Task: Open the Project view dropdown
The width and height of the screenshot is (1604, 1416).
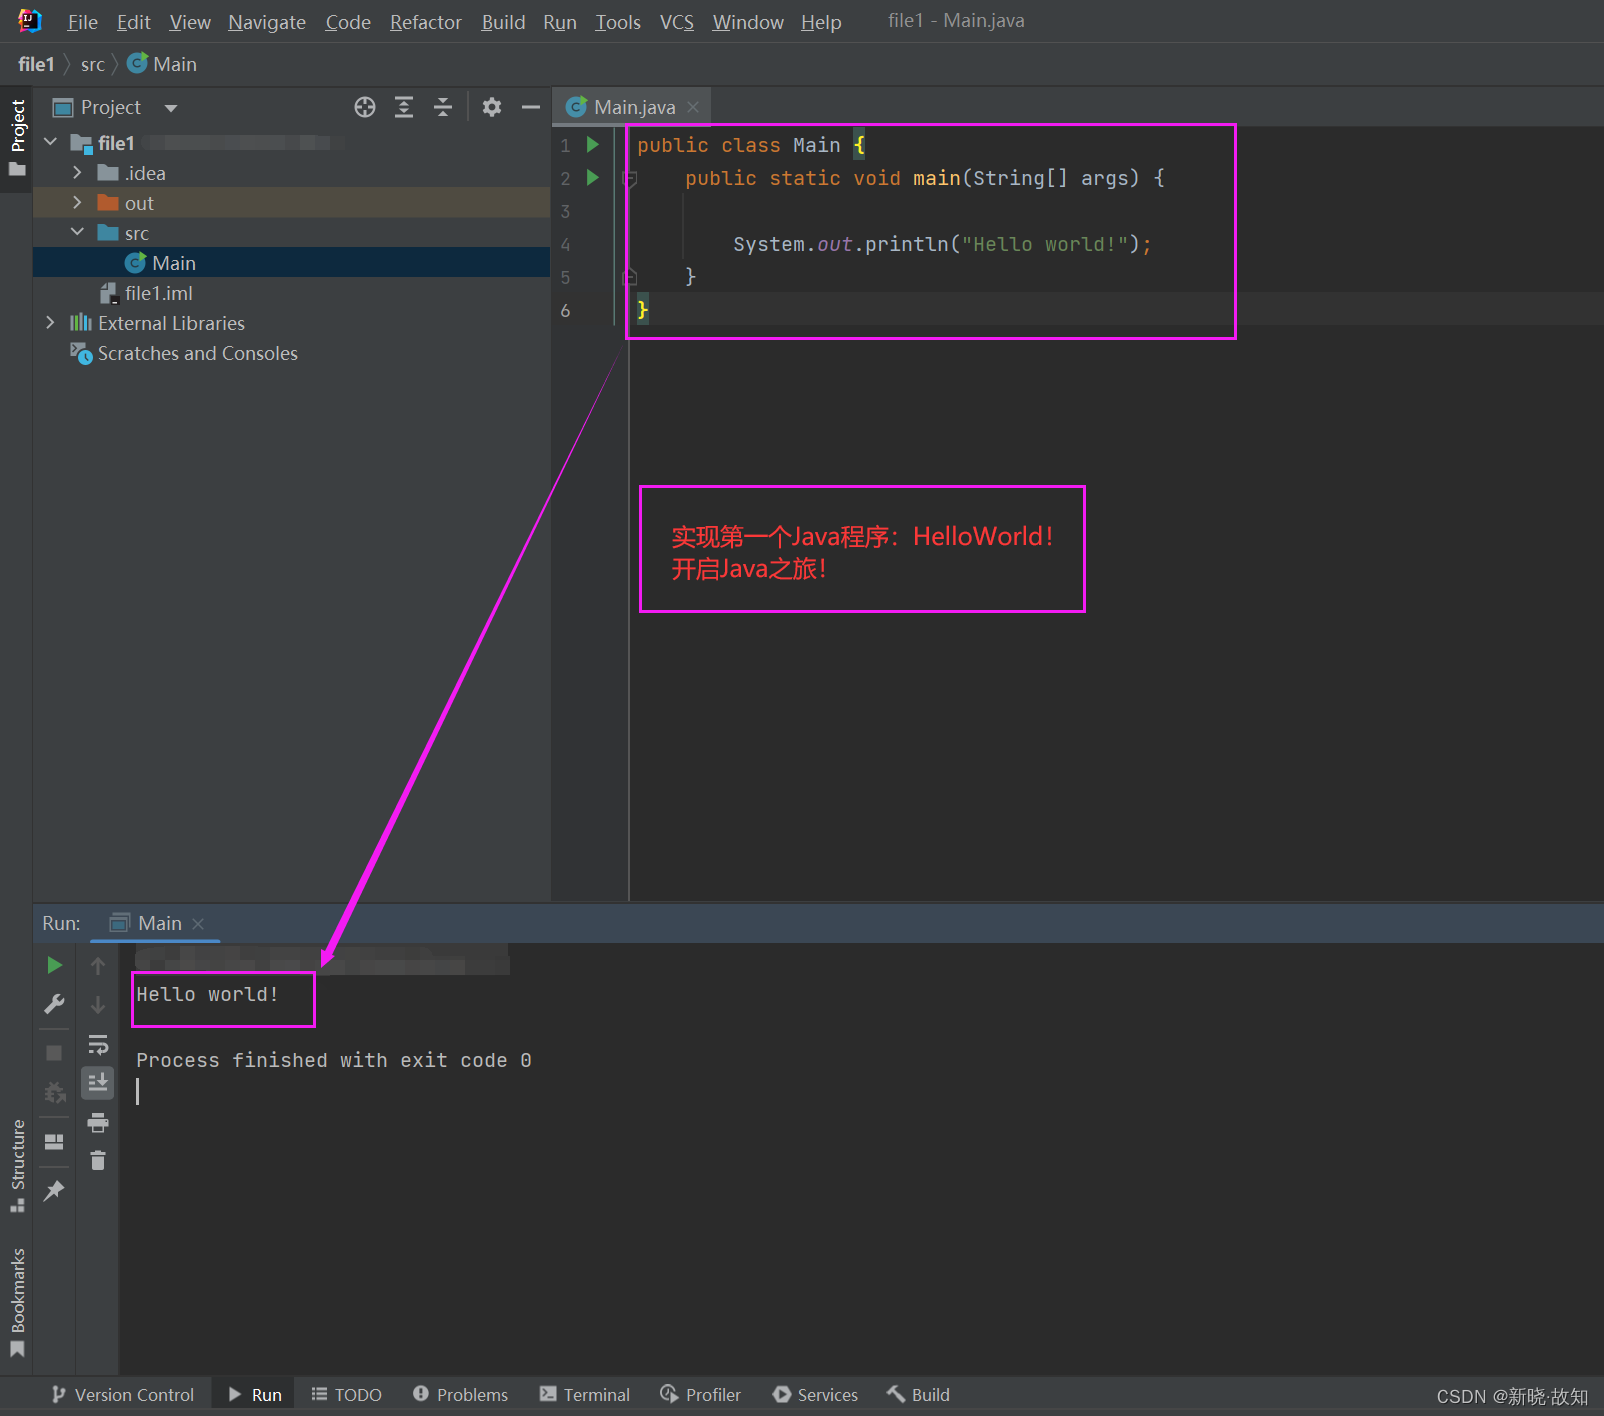Action: [171, 108]
